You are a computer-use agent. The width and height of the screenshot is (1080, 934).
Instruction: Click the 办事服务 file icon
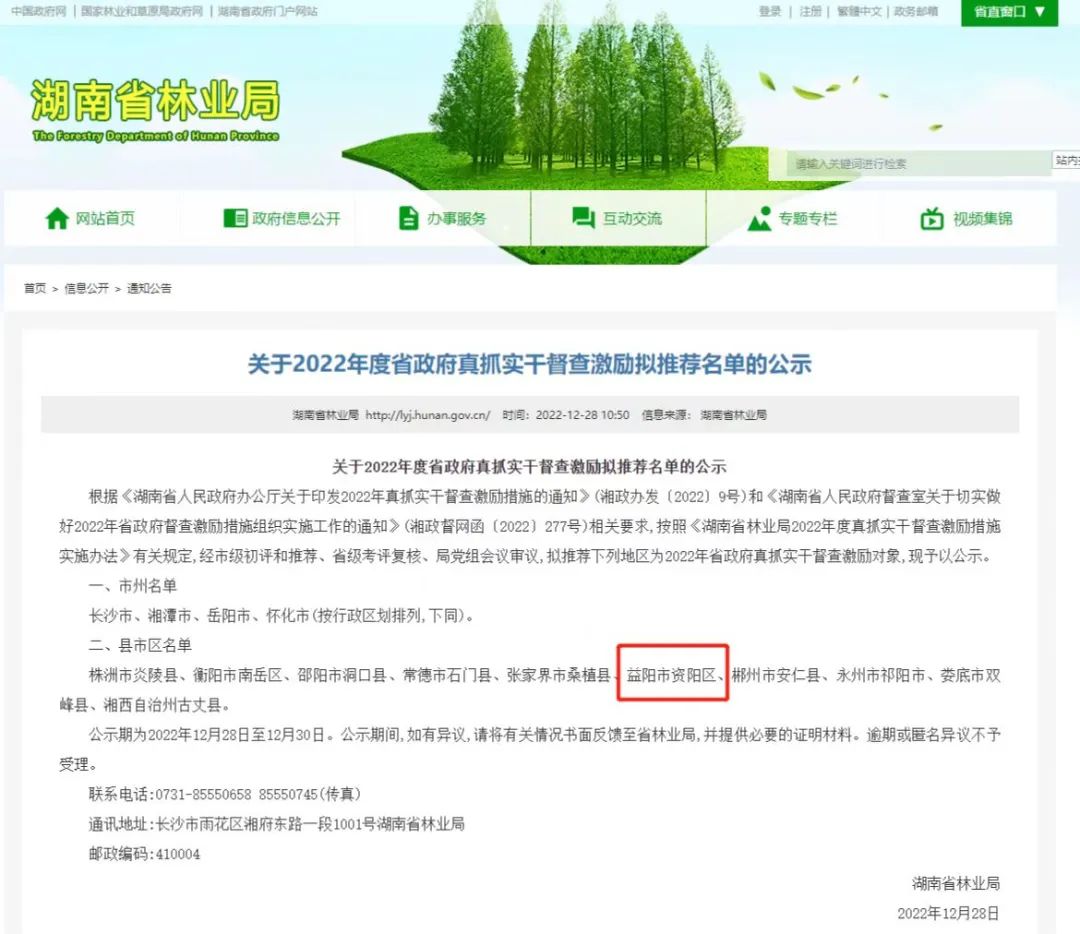[408, 218]
